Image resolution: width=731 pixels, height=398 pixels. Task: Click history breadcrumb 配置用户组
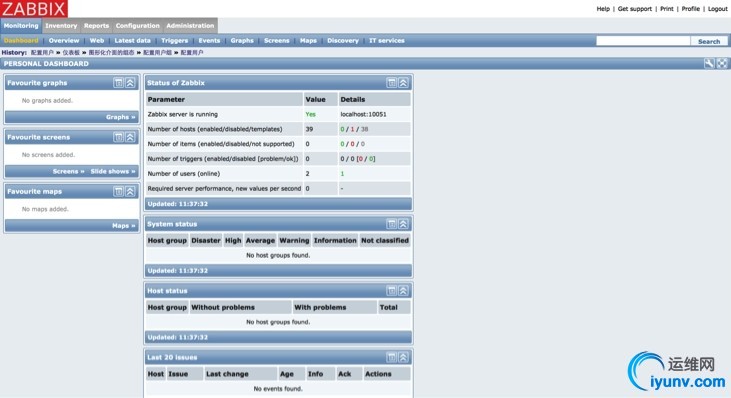[x=158, y=53]
